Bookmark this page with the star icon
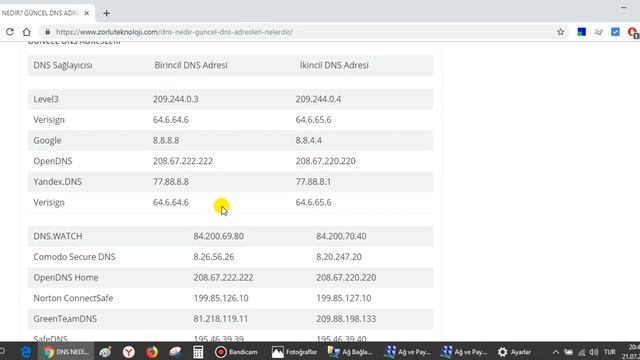This screenshot has width=640, height=360. (560, 32)
